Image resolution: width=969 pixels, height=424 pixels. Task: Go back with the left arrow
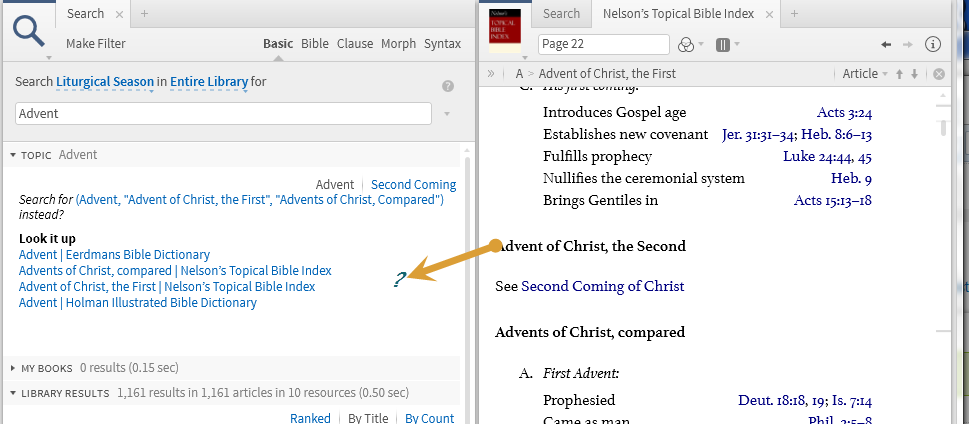885,44
